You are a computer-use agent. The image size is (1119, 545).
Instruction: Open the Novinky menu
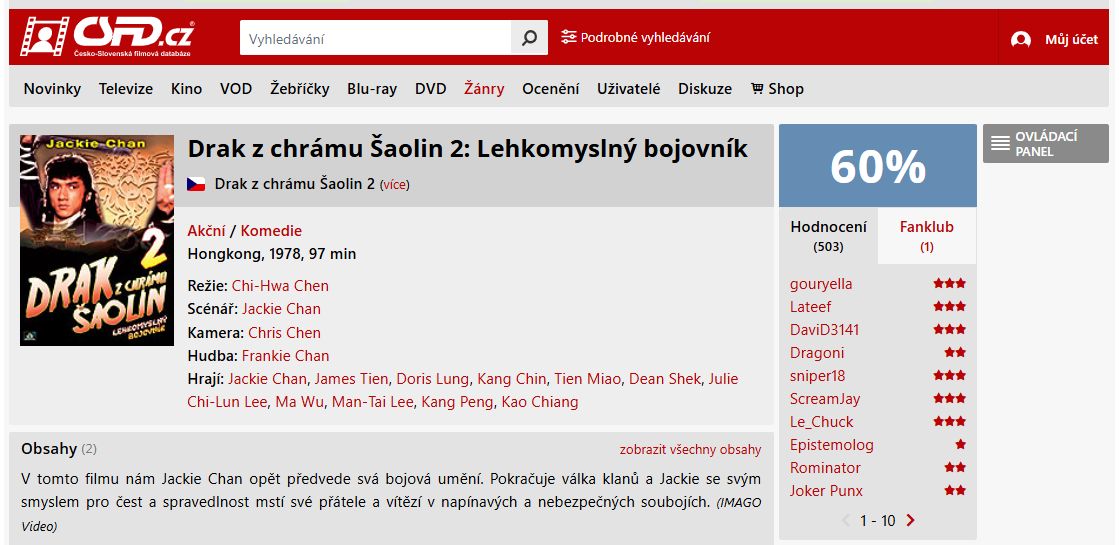pos(52,88)
